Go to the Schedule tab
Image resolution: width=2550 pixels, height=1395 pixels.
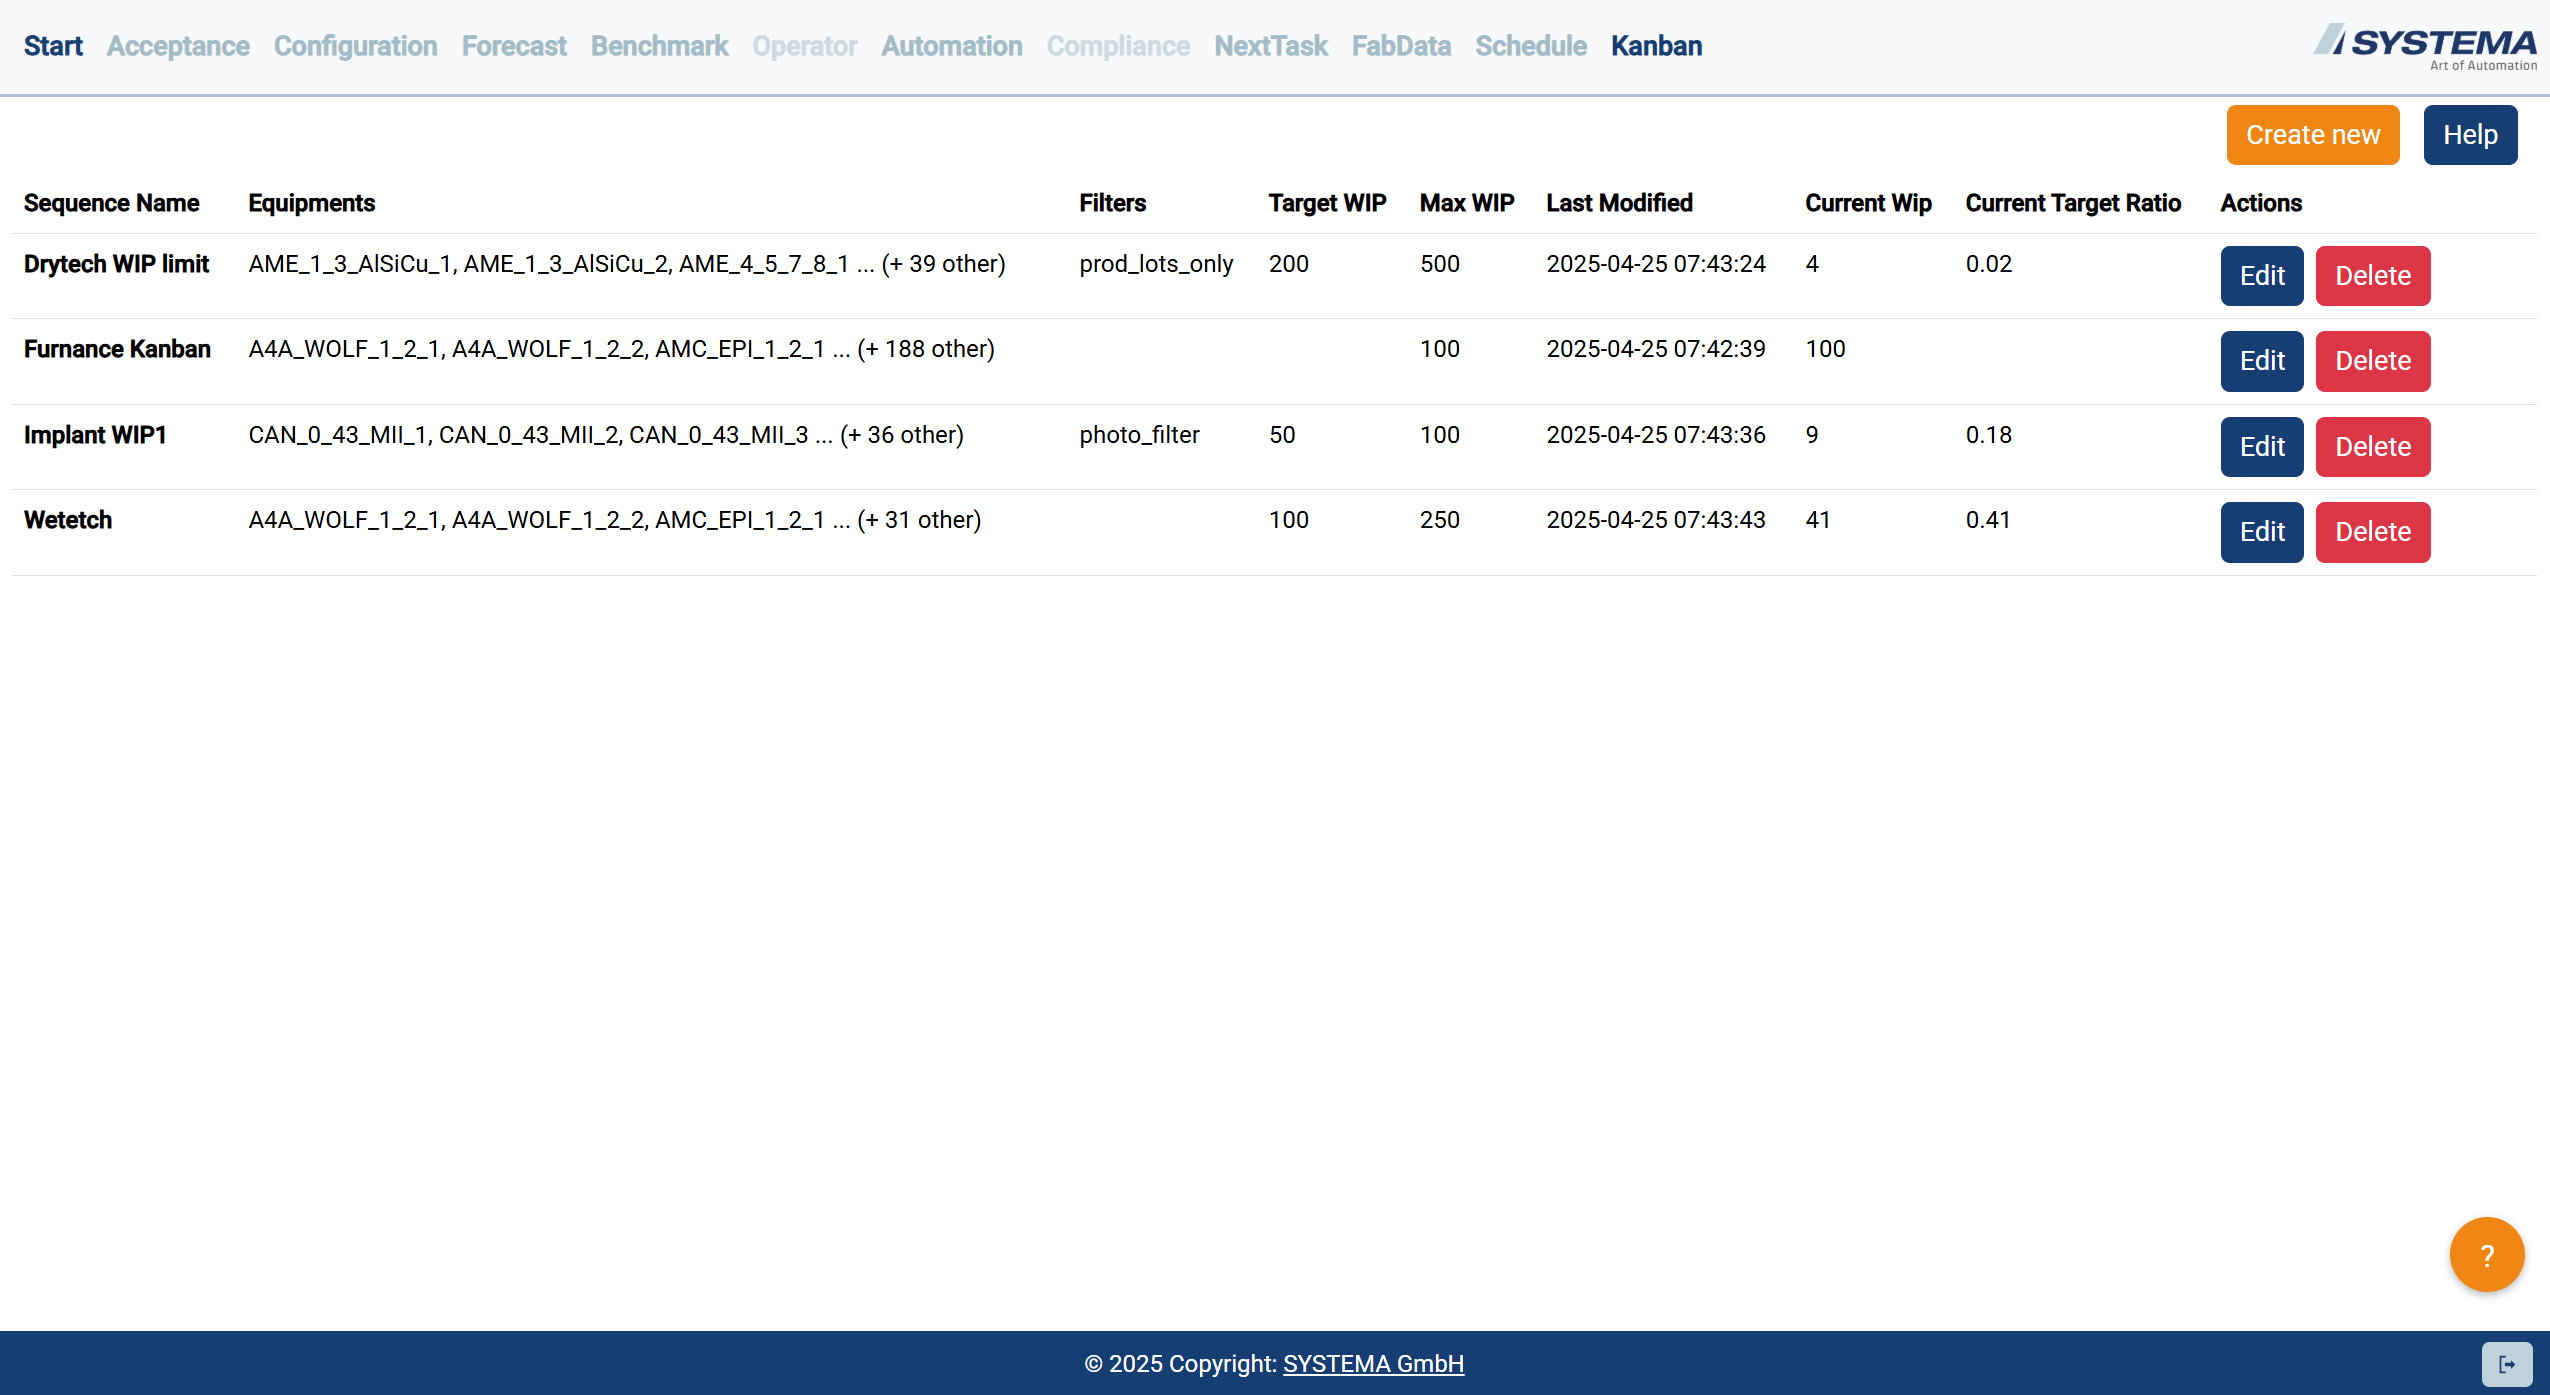coord(1531,46)
